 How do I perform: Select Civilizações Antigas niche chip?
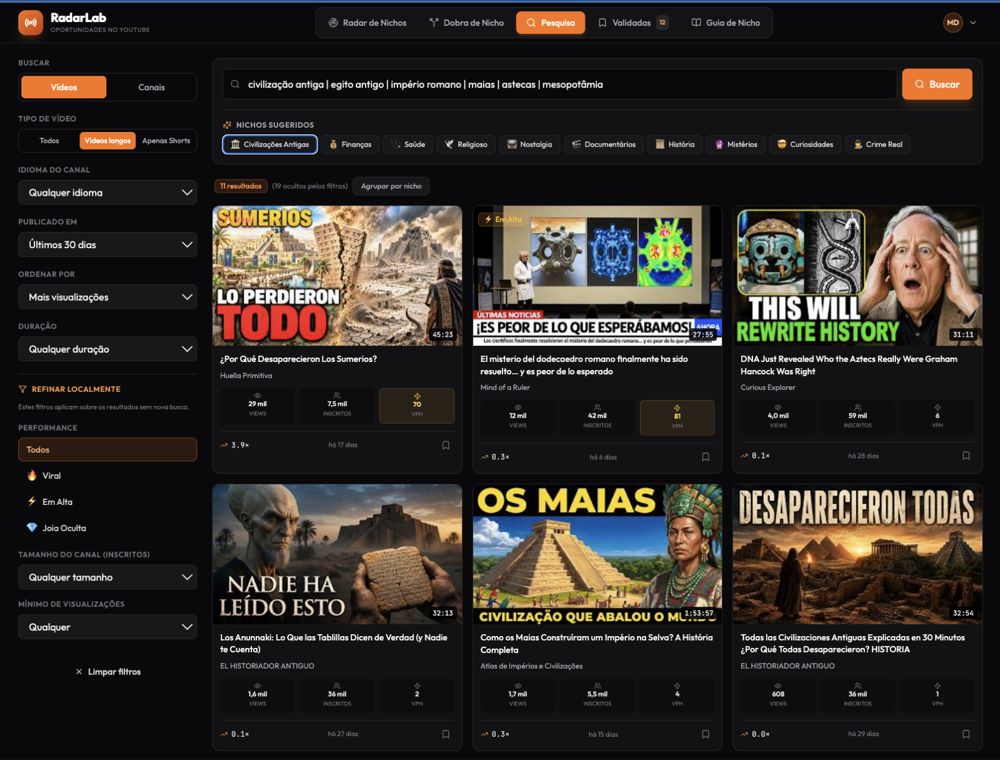(x=270, y=144)
